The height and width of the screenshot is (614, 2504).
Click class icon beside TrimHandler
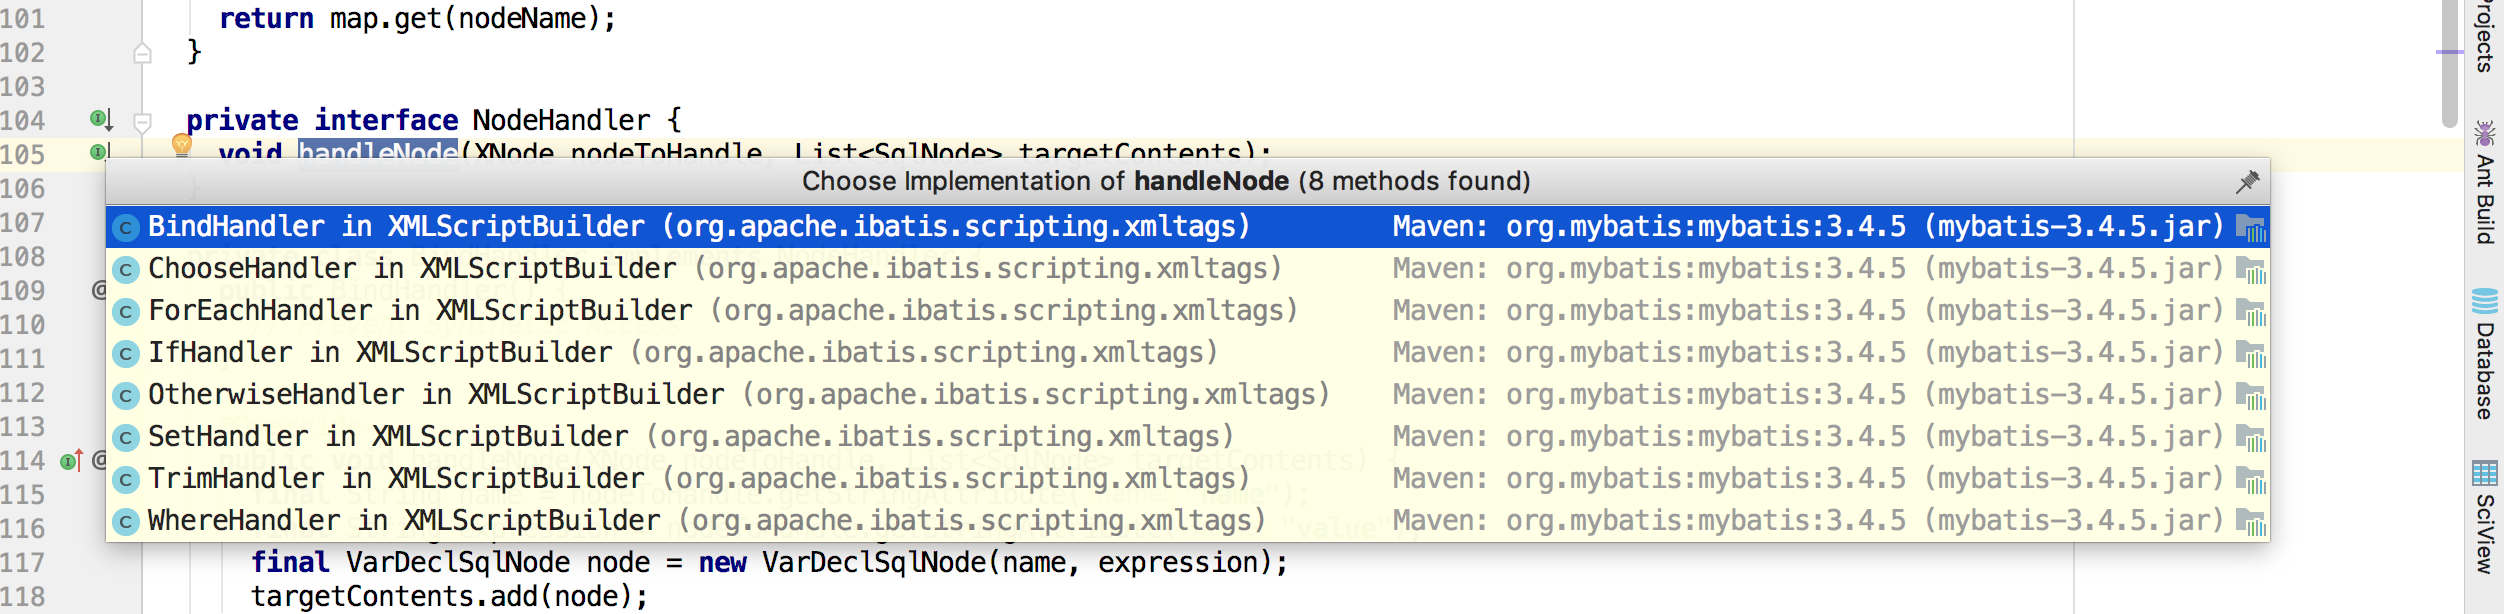(x=126, y=480)
